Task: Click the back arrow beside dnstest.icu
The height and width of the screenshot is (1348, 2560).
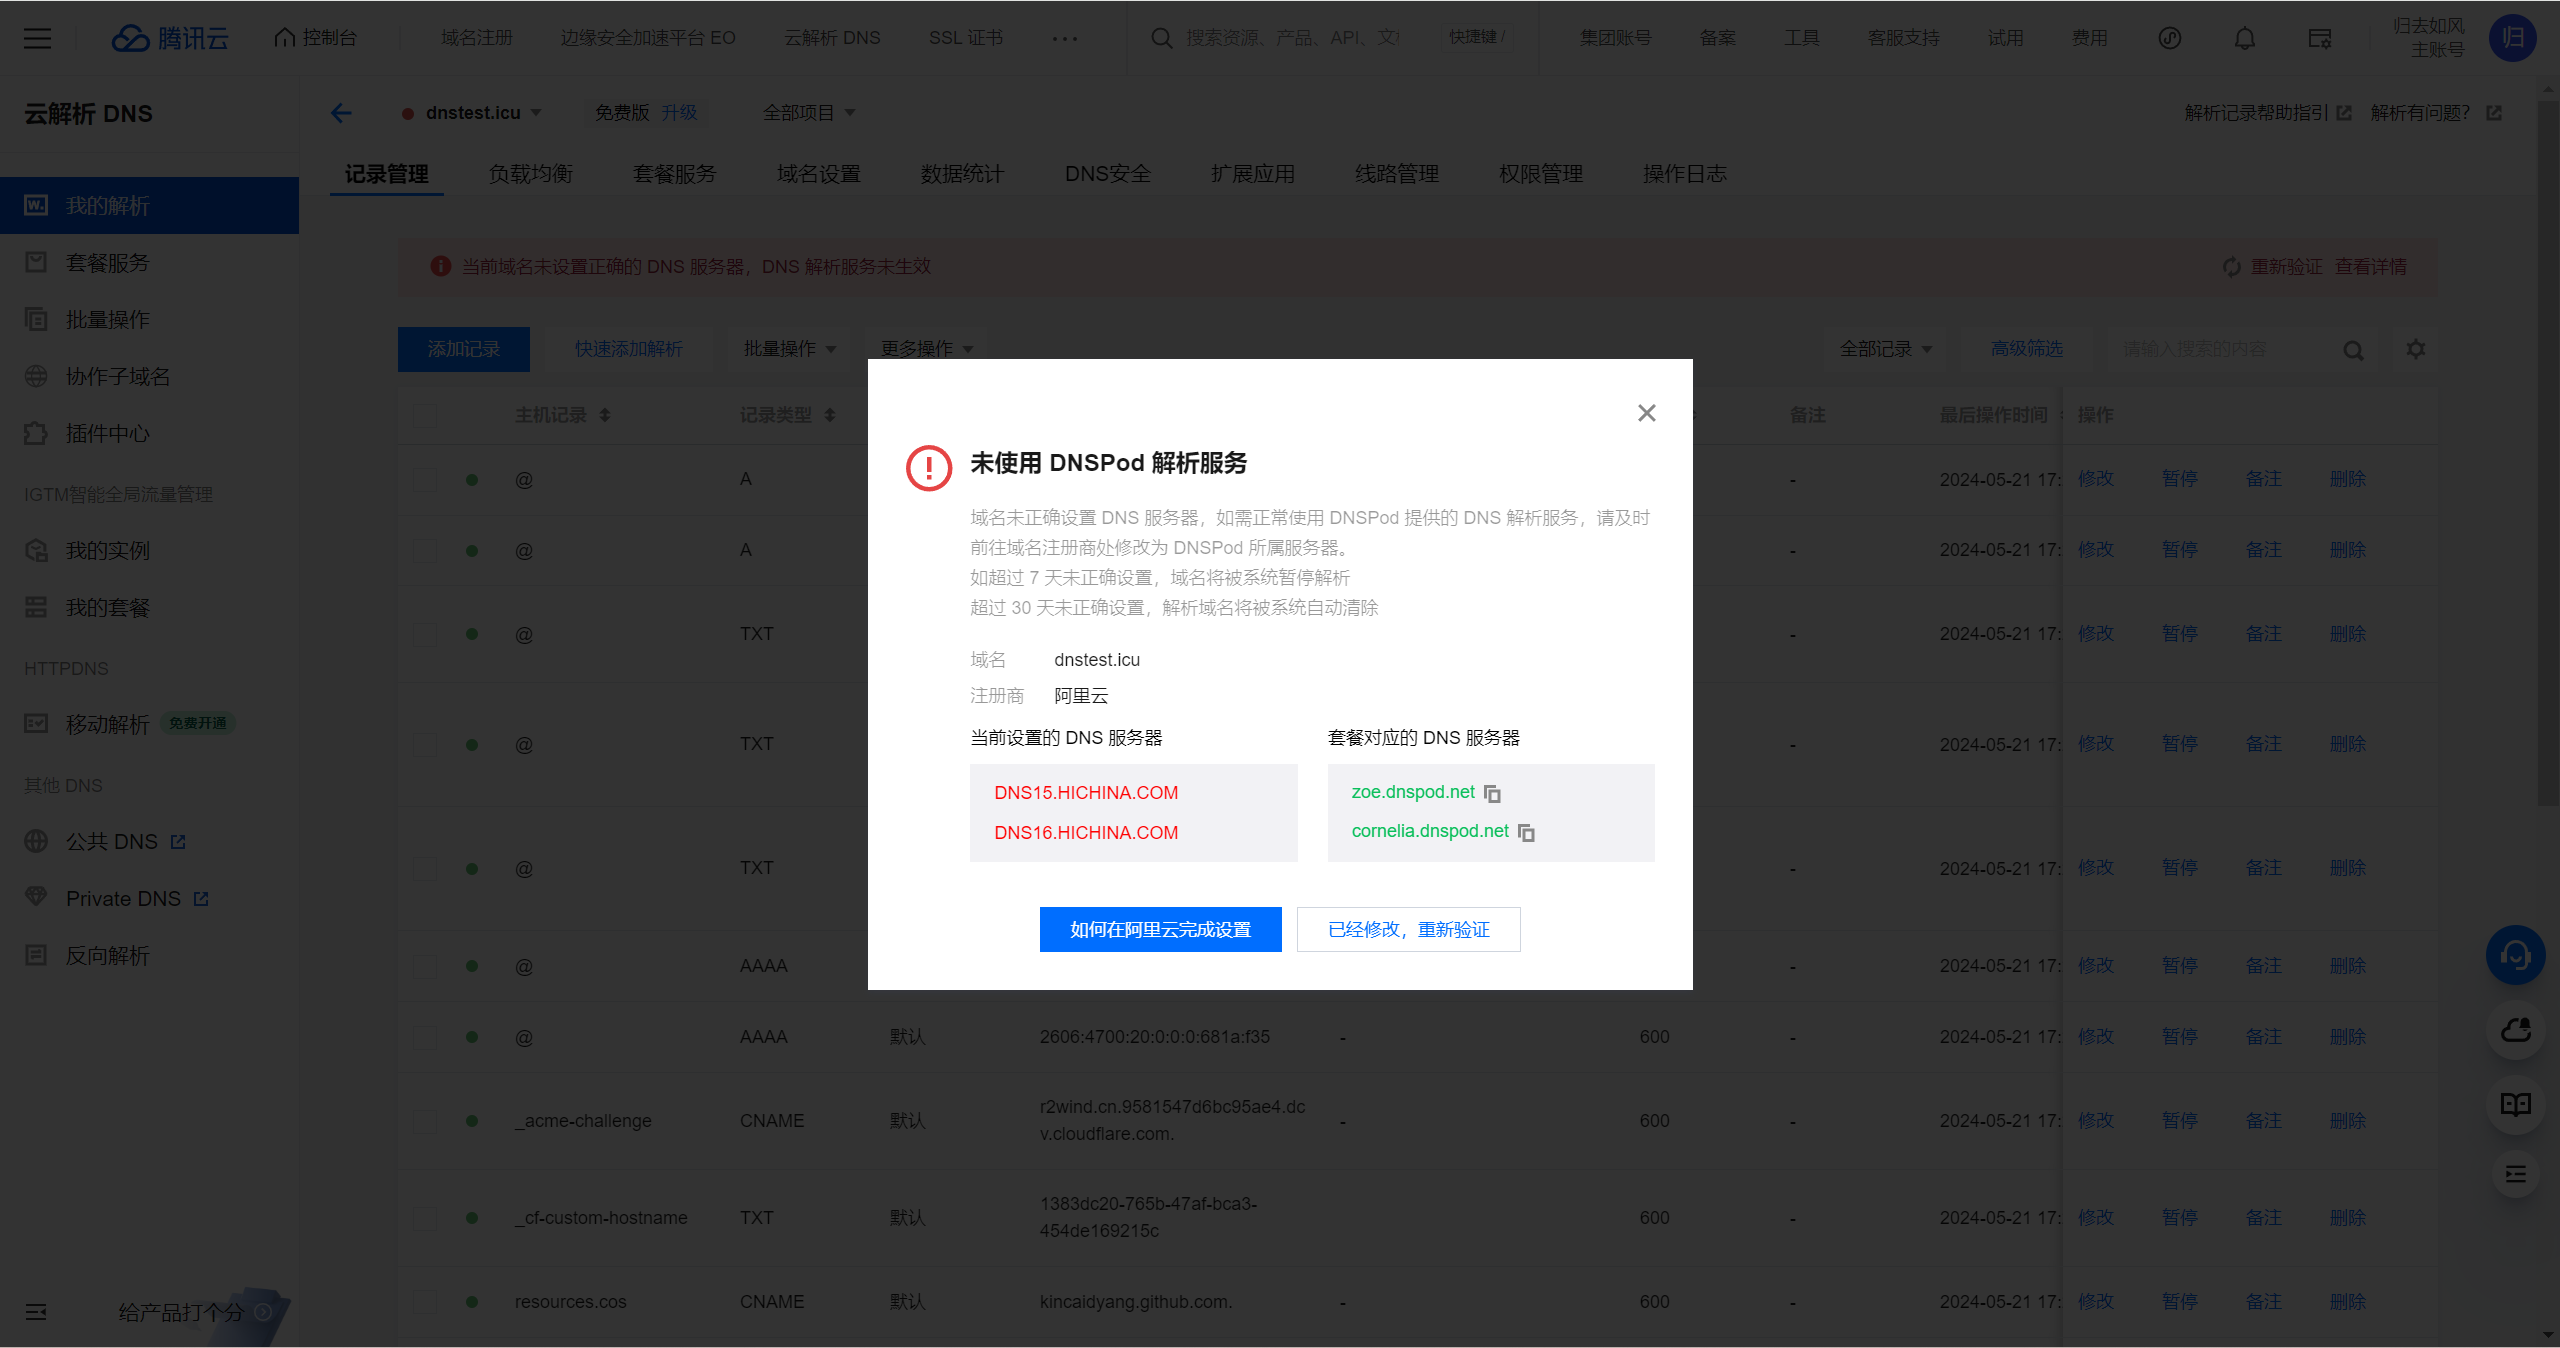Action: coord(342,113)
